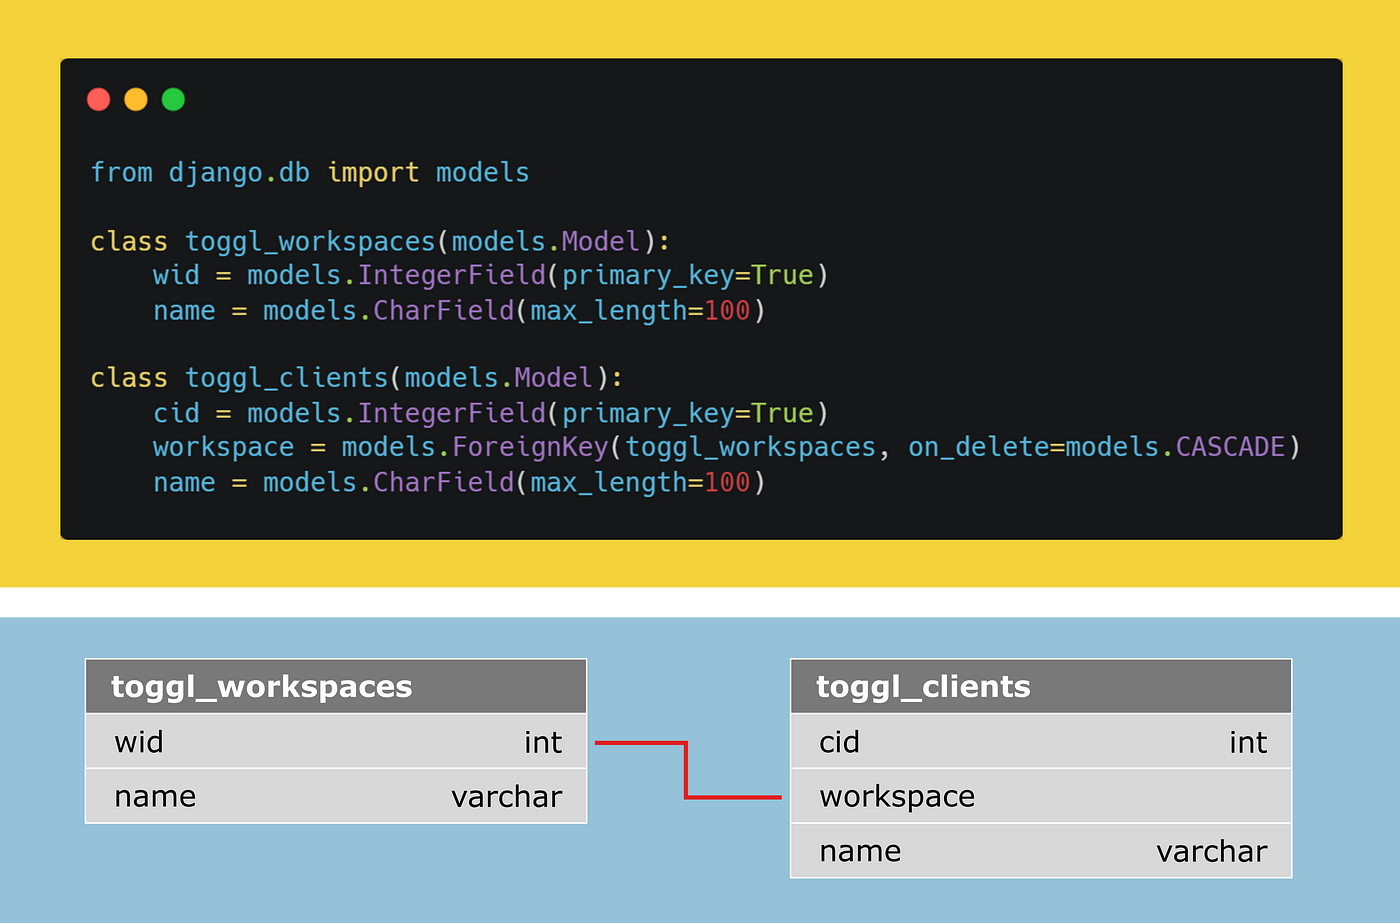Select the 'workspace' row in toggl_clients table
Viewport: 1400px width, 923px height.
(1041, 796)
